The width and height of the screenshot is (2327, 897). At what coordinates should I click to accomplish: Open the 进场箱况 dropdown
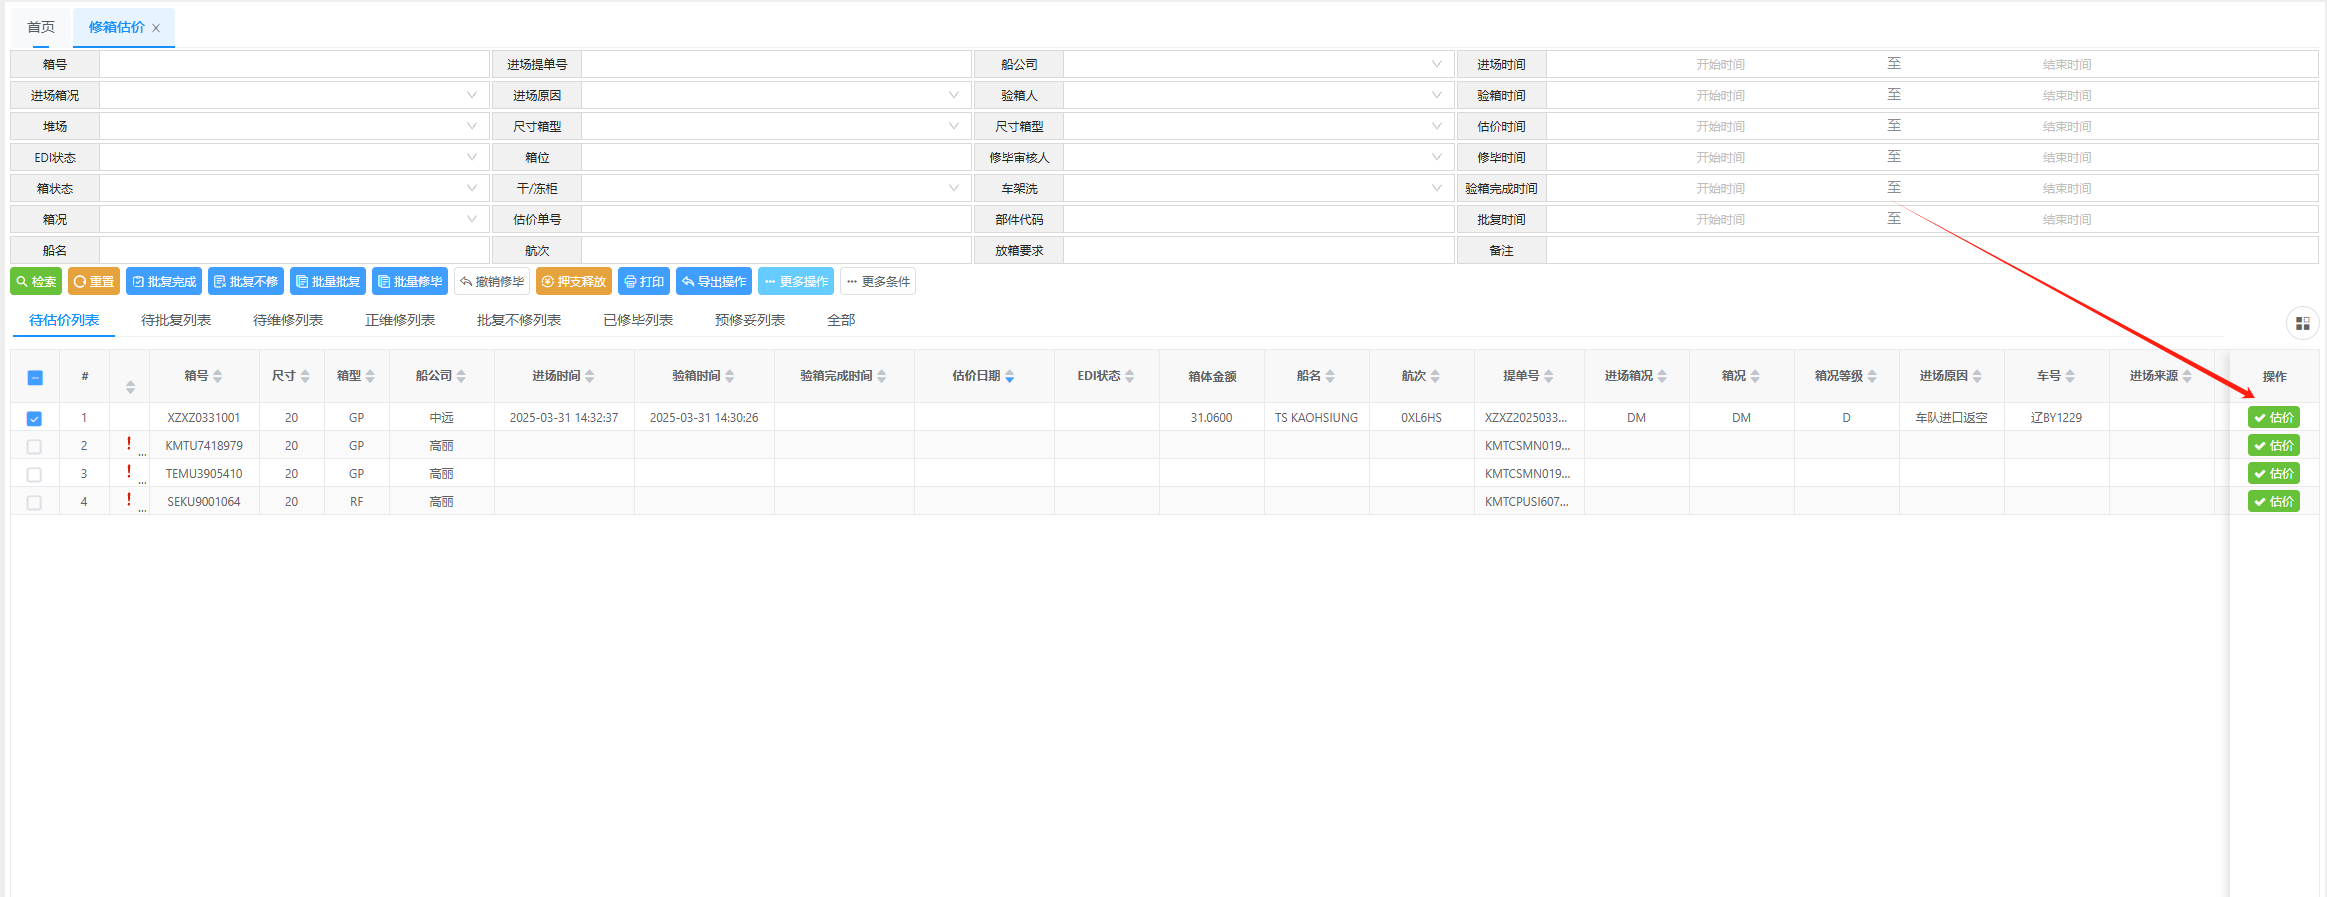pos(294,96)
